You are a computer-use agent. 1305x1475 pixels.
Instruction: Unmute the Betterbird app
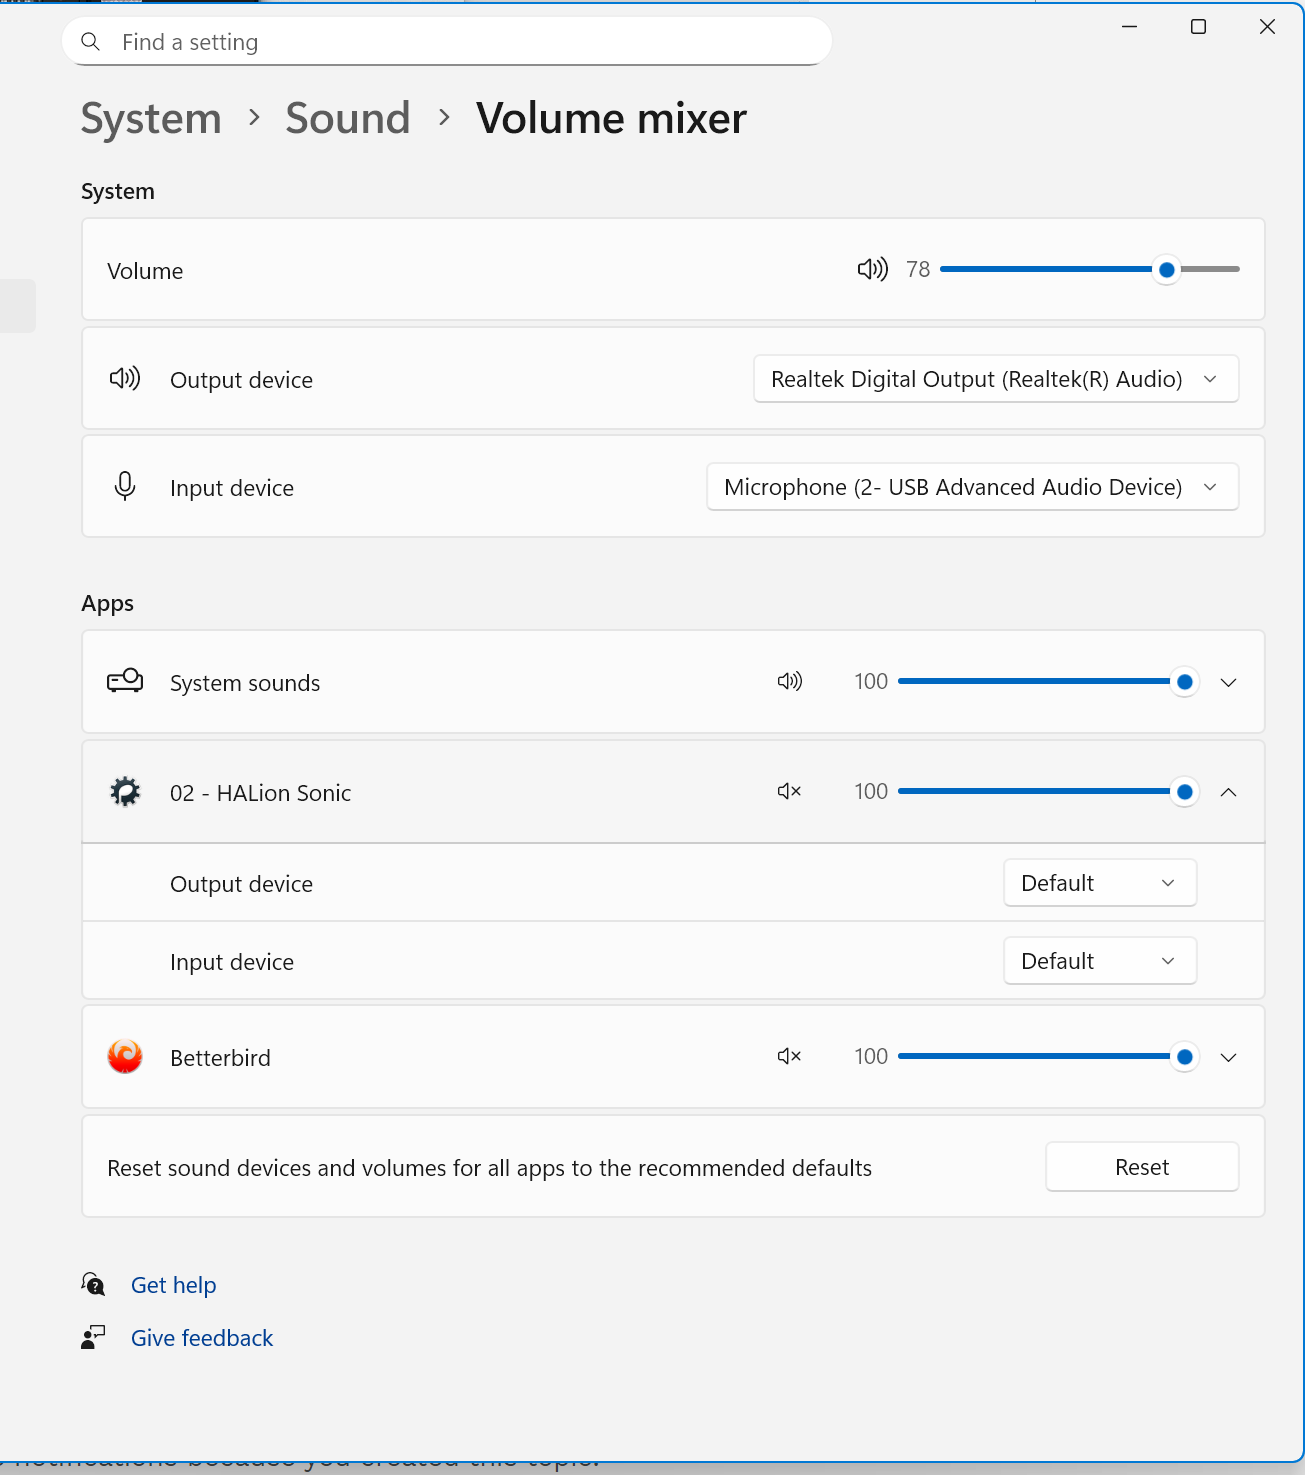click(789, 1057)
